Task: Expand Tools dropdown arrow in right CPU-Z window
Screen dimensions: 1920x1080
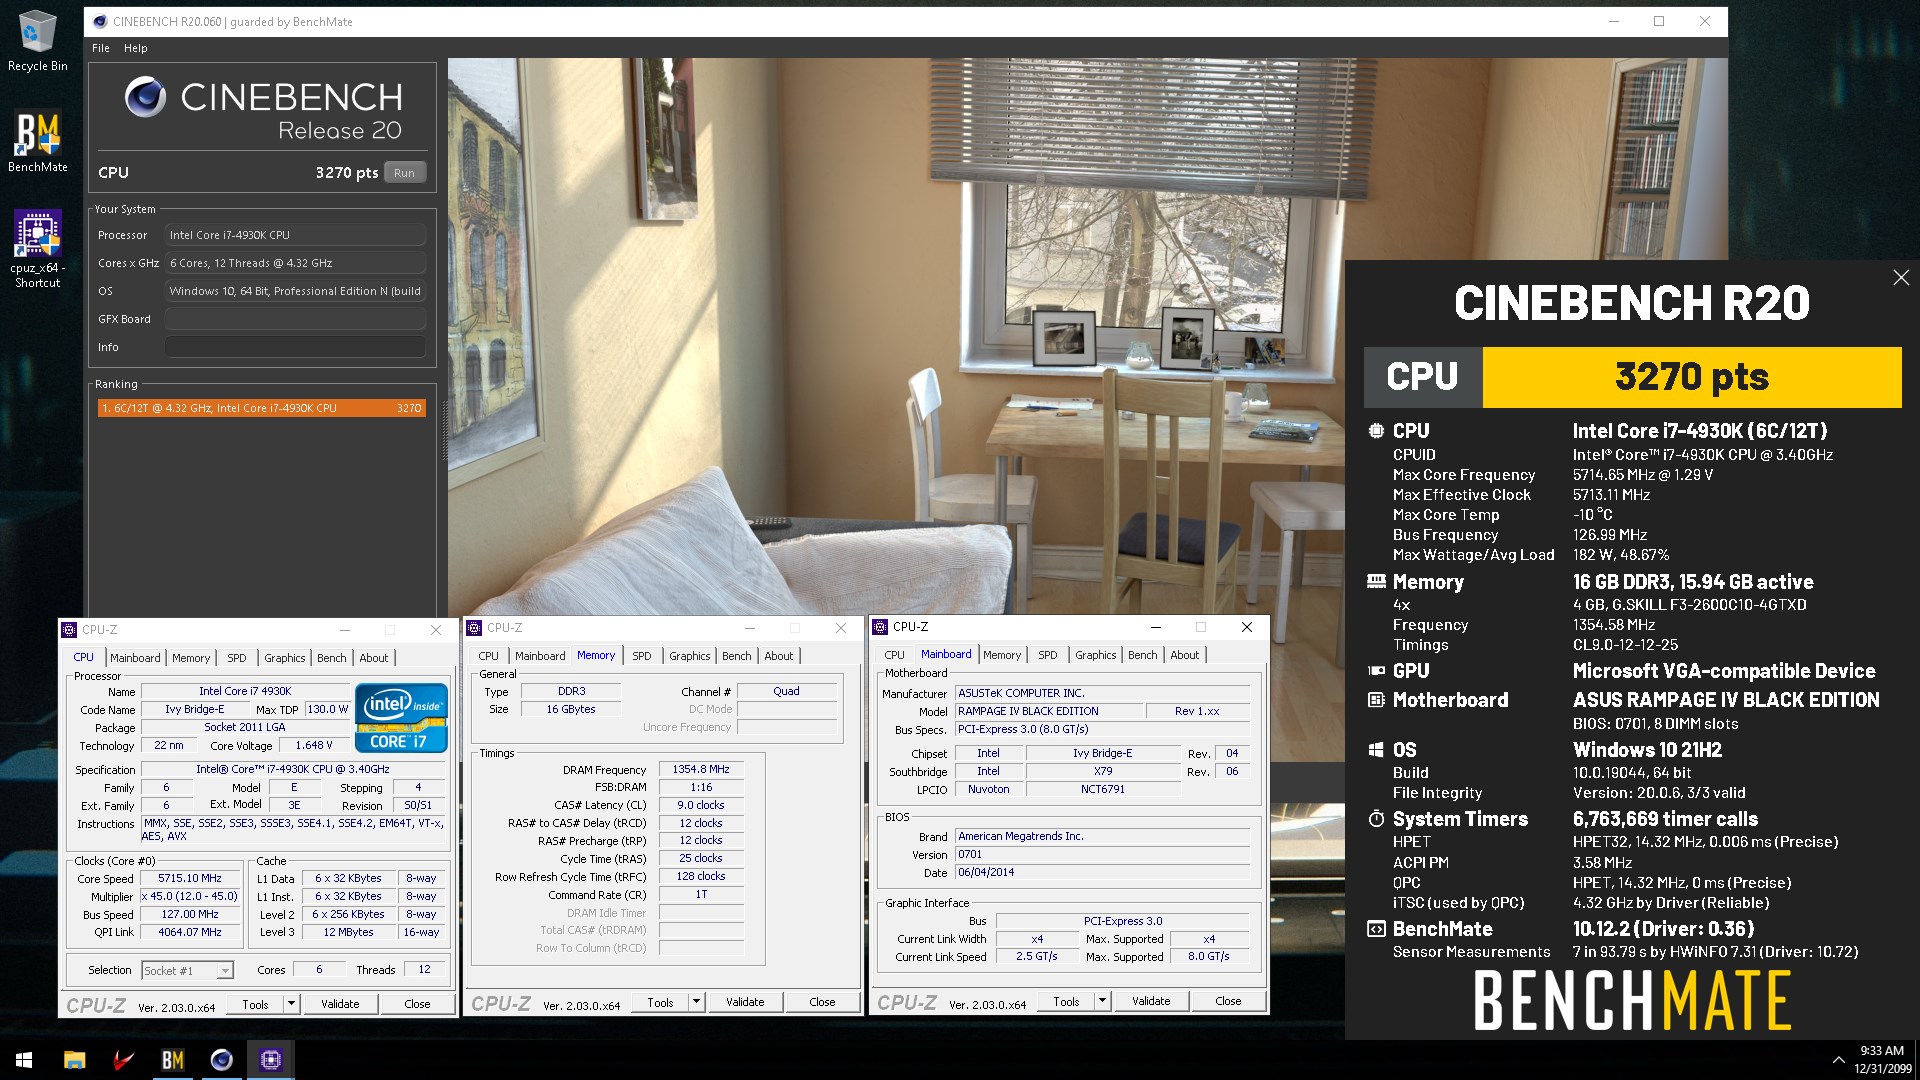Action: 1102,1001
